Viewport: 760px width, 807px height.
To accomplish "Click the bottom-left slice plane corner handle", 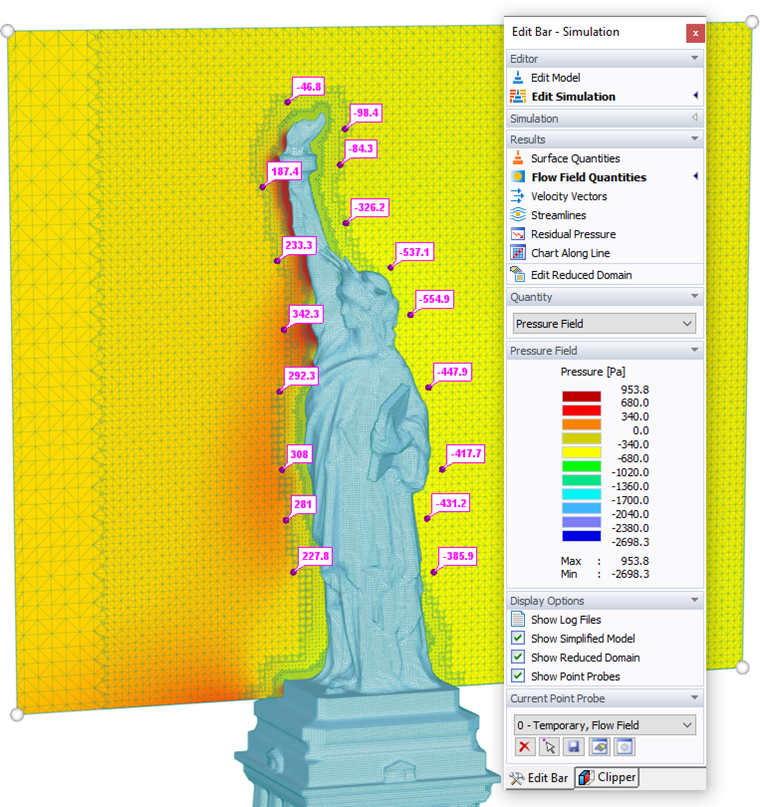I will [x=17, y=714].
